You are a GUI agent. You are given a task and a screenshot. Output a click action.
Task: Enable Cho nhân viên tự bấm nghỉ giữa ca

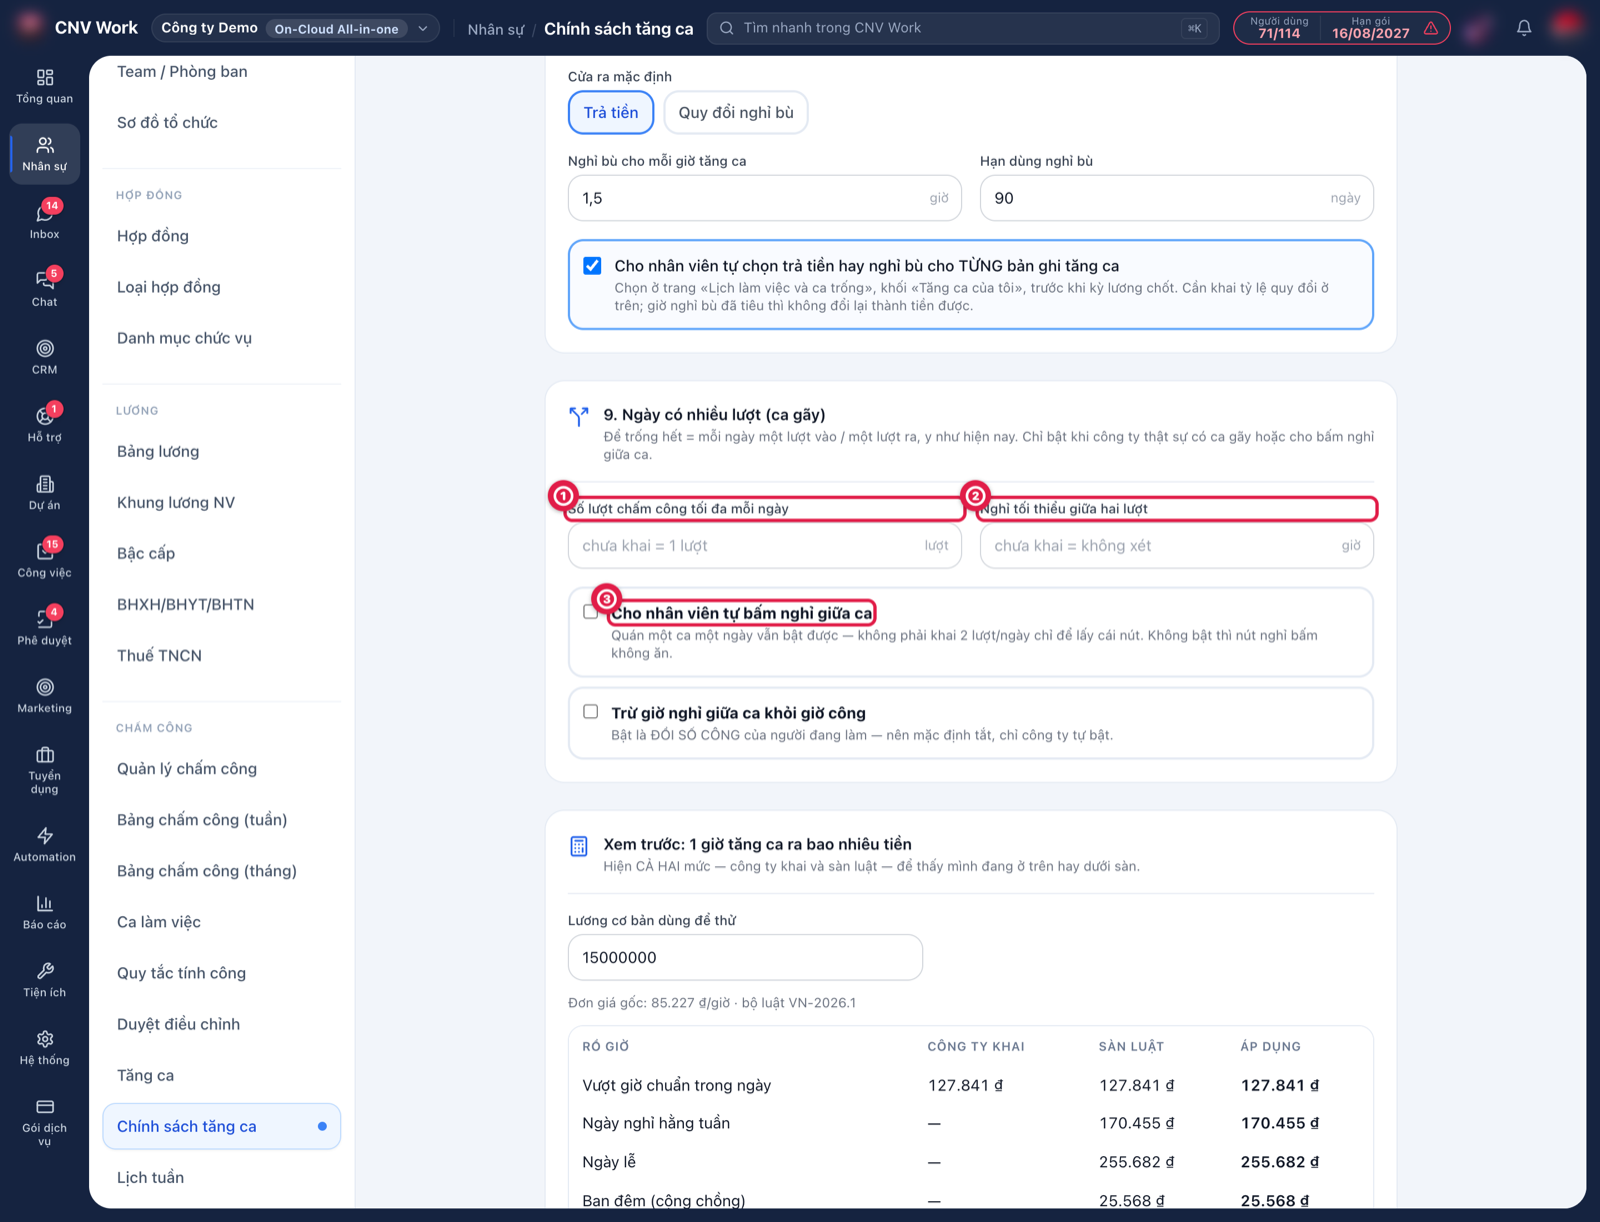591,612
